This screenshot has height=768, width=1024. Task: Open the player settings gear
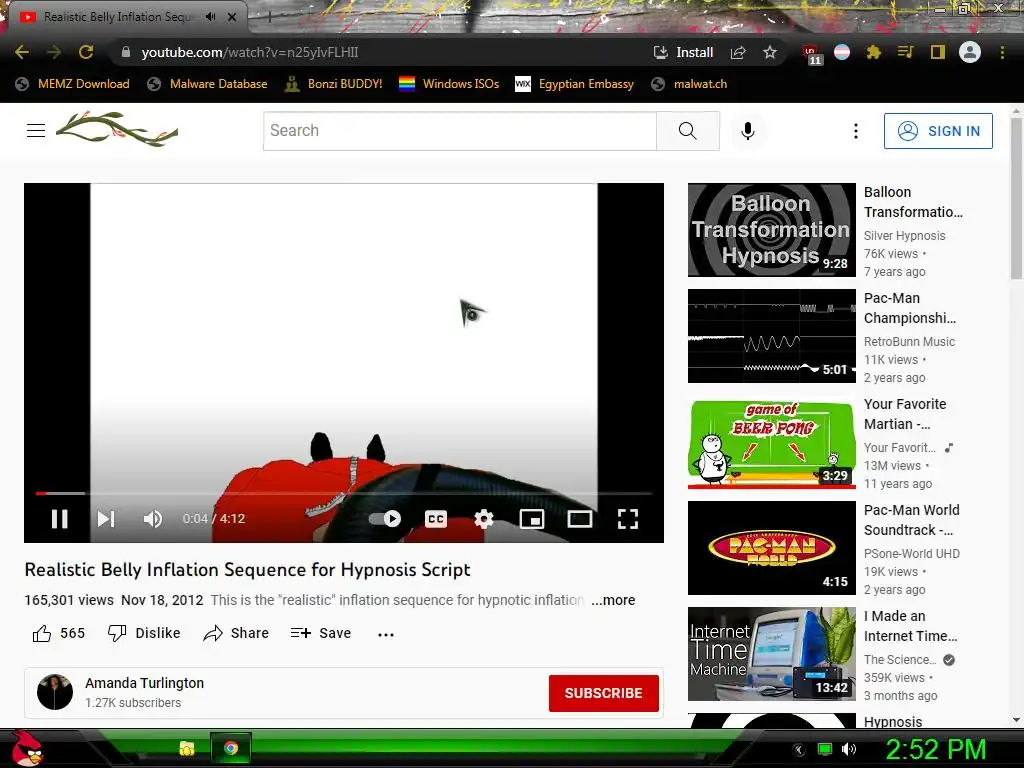coord(483,519)
